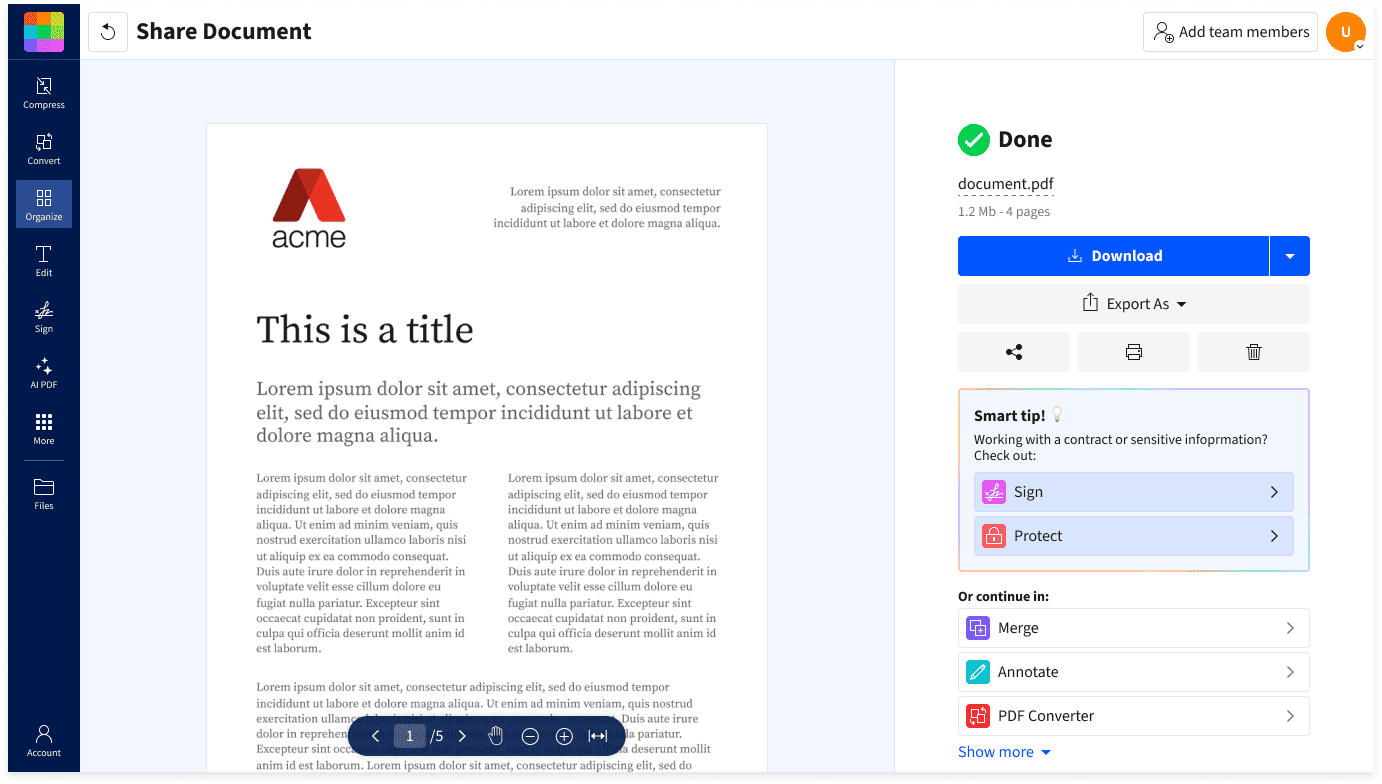
Task: Click the current page number field
Action: click(x=409, y=736)
